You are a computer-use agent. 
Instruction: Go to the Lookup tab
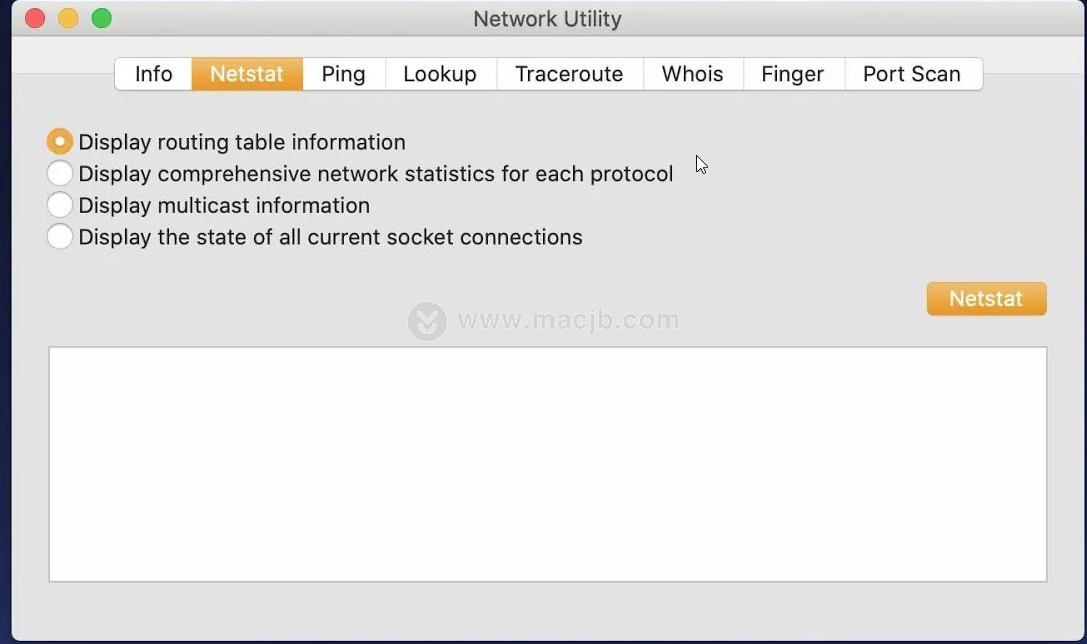click(440, 73)
